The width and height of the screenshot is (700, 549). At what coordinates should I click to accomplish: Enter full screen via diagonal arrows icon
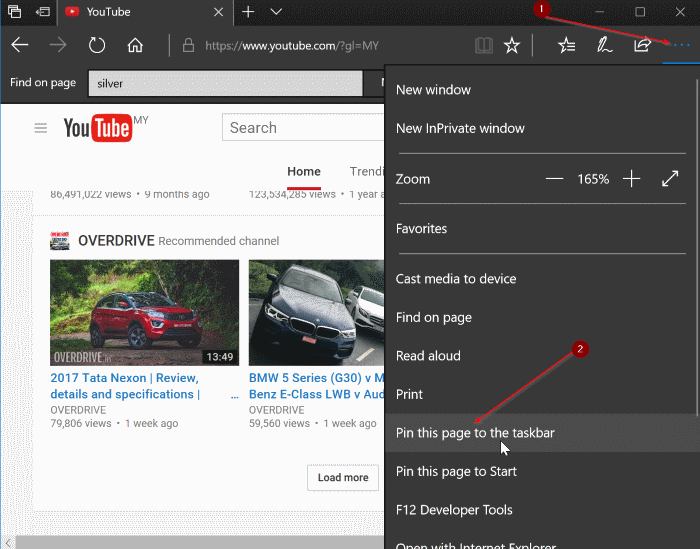point(670,179)
